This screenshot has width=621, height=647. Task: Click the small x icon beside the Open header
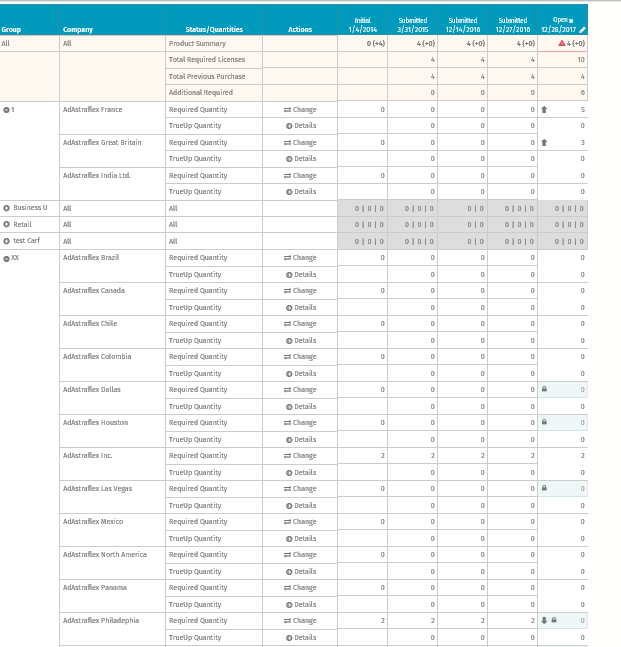pos(571,21)
